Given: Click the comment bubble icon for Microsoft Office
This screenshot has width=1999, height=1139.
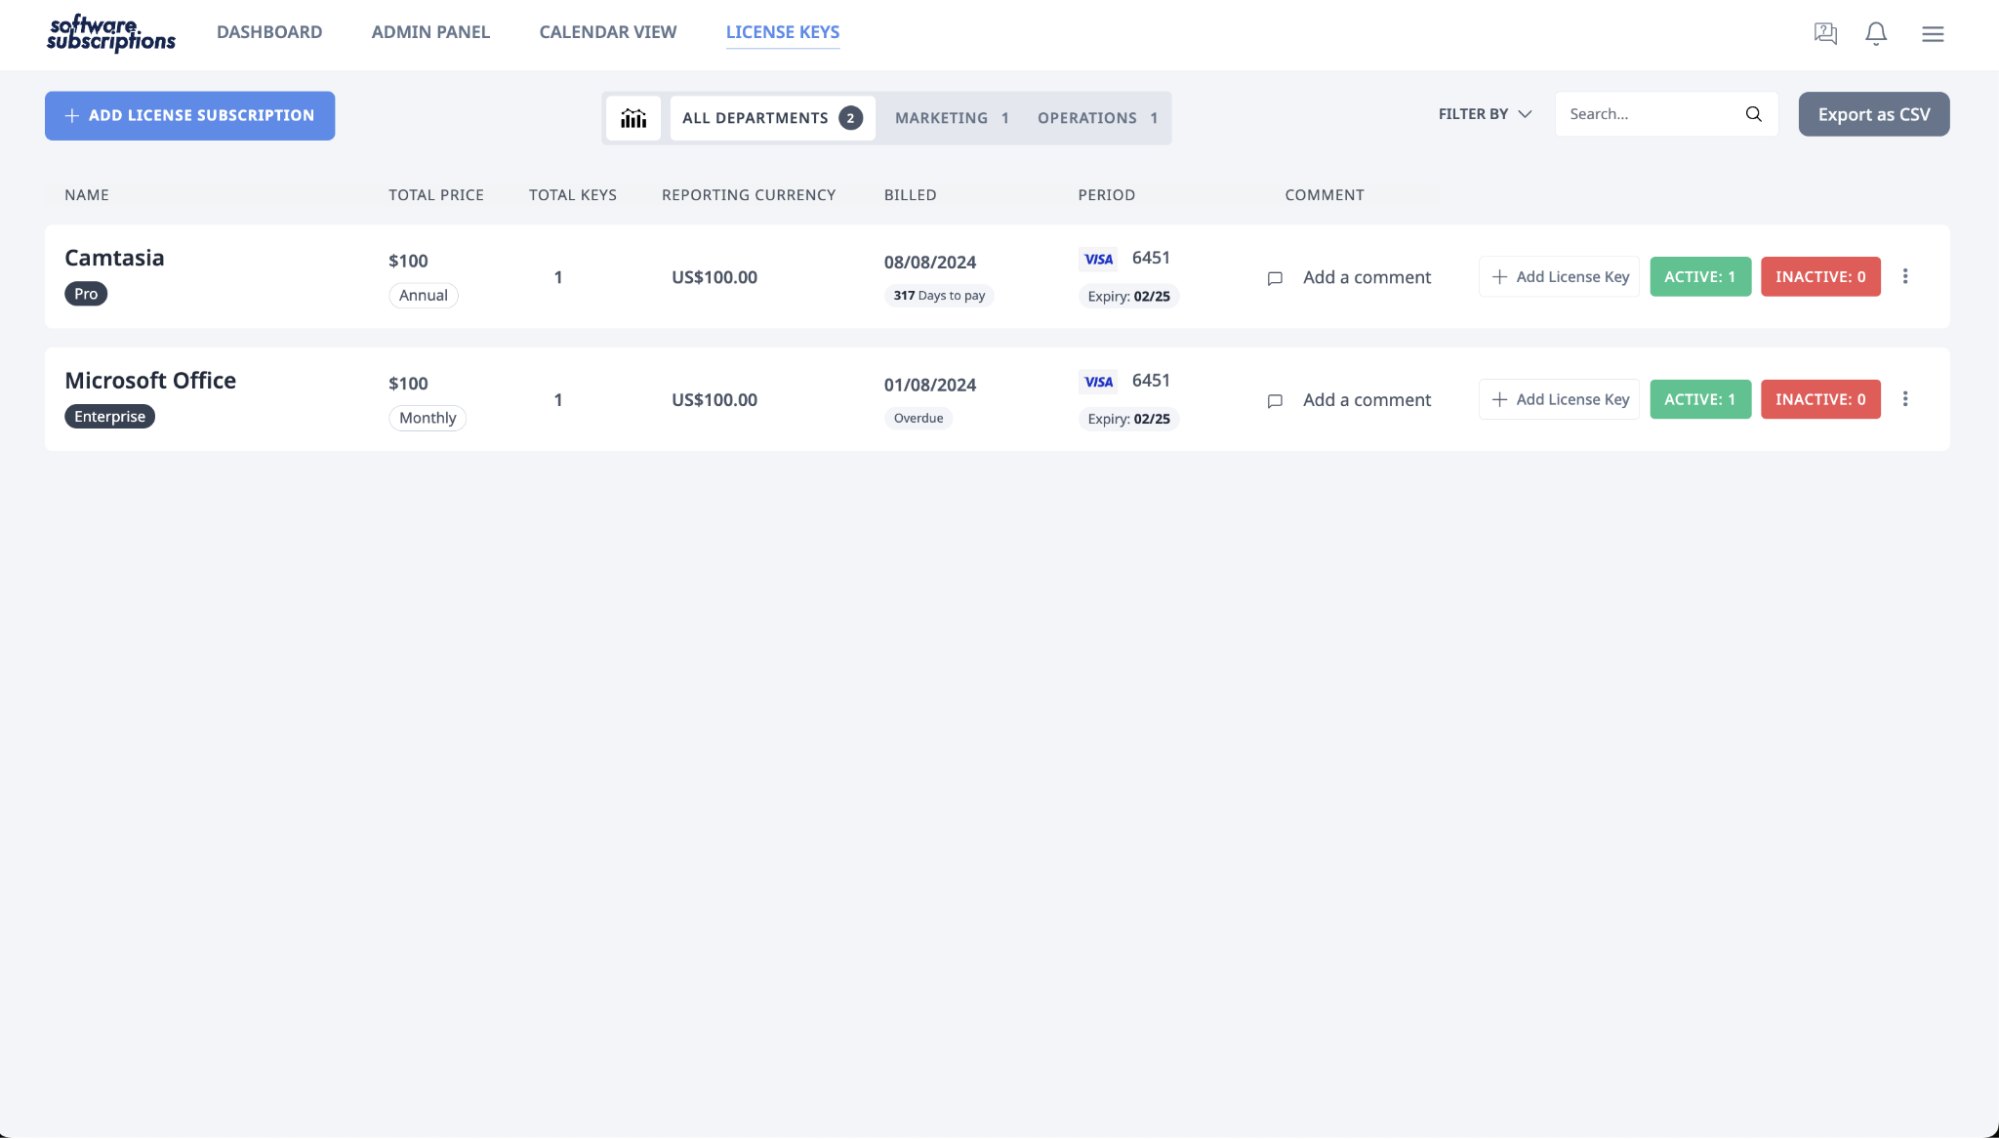Looking at the screenshot, I should coord(1274,399).
